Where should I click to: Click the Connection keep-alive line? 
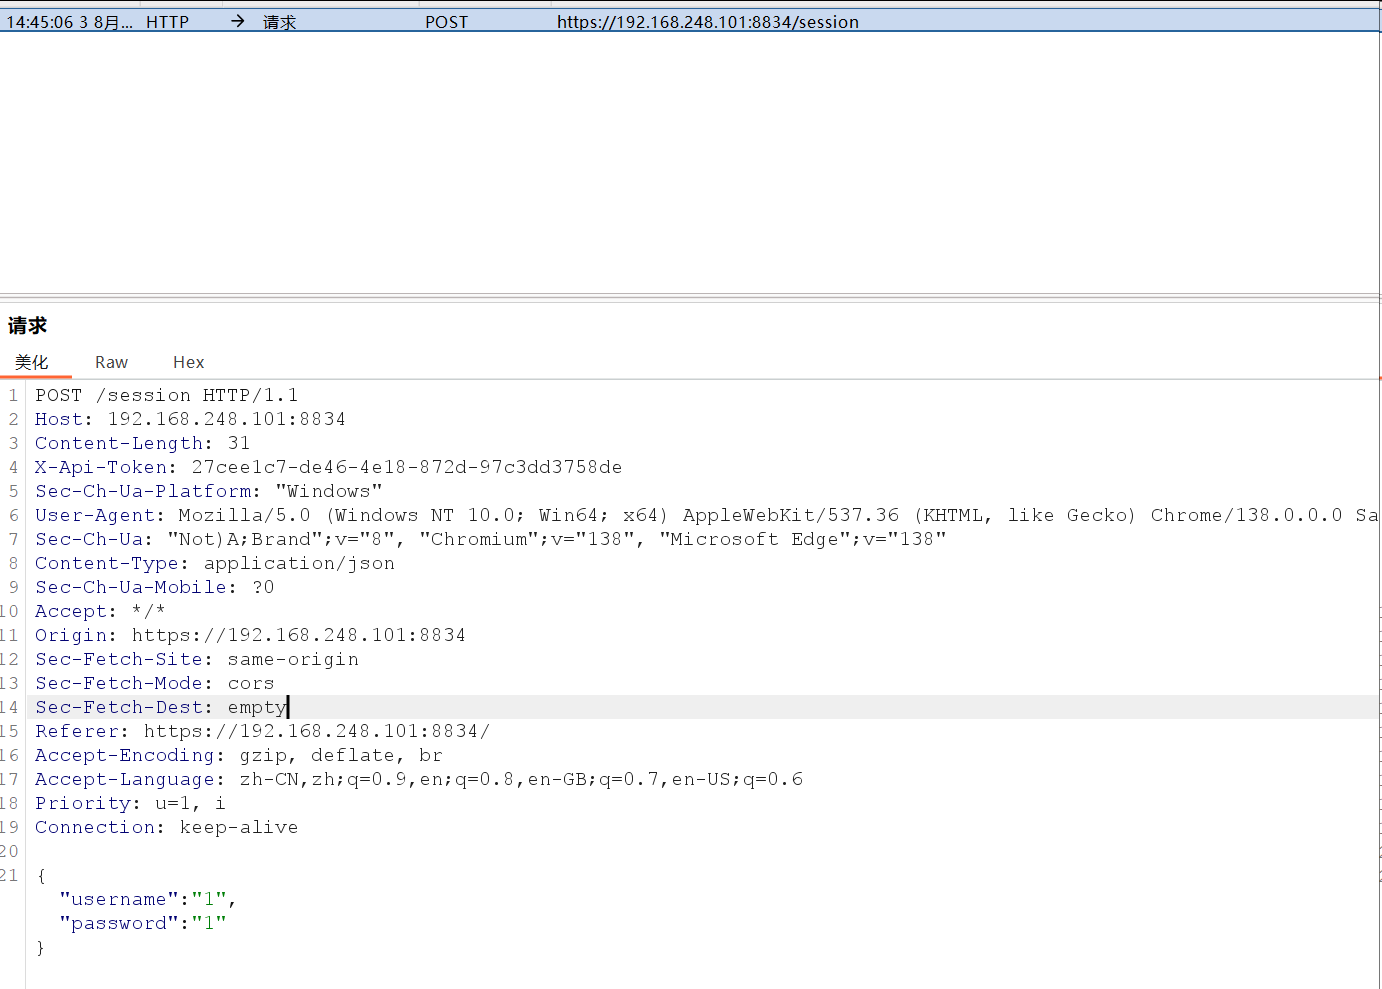pyautogui.click(x=167, y=827)
